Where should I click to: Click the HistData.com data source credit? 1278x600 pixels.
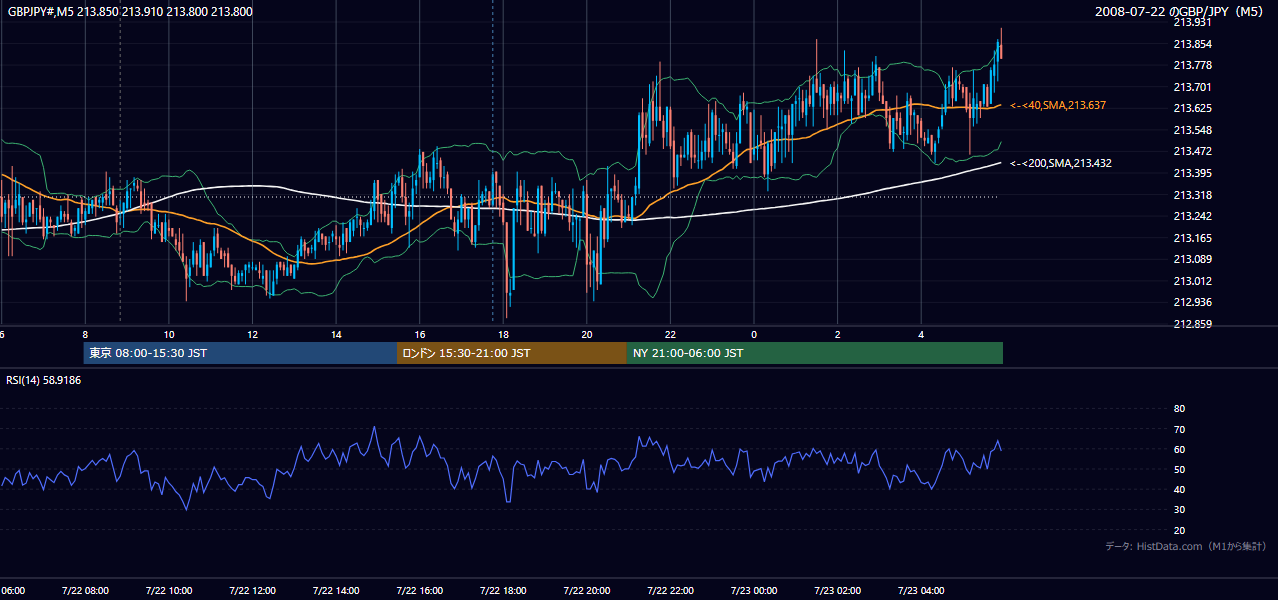pos(1186,546)
